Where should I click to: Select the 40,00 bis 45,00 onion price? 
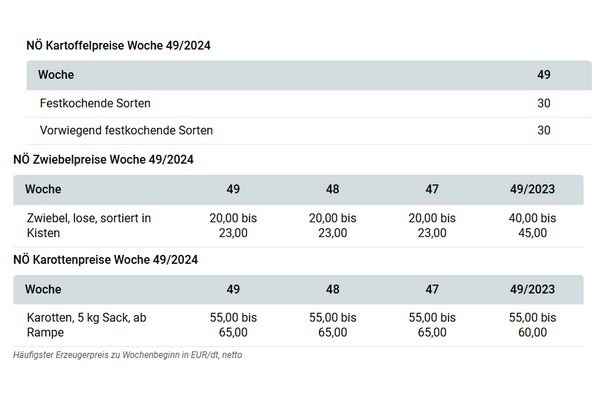[x=533, y=225]
